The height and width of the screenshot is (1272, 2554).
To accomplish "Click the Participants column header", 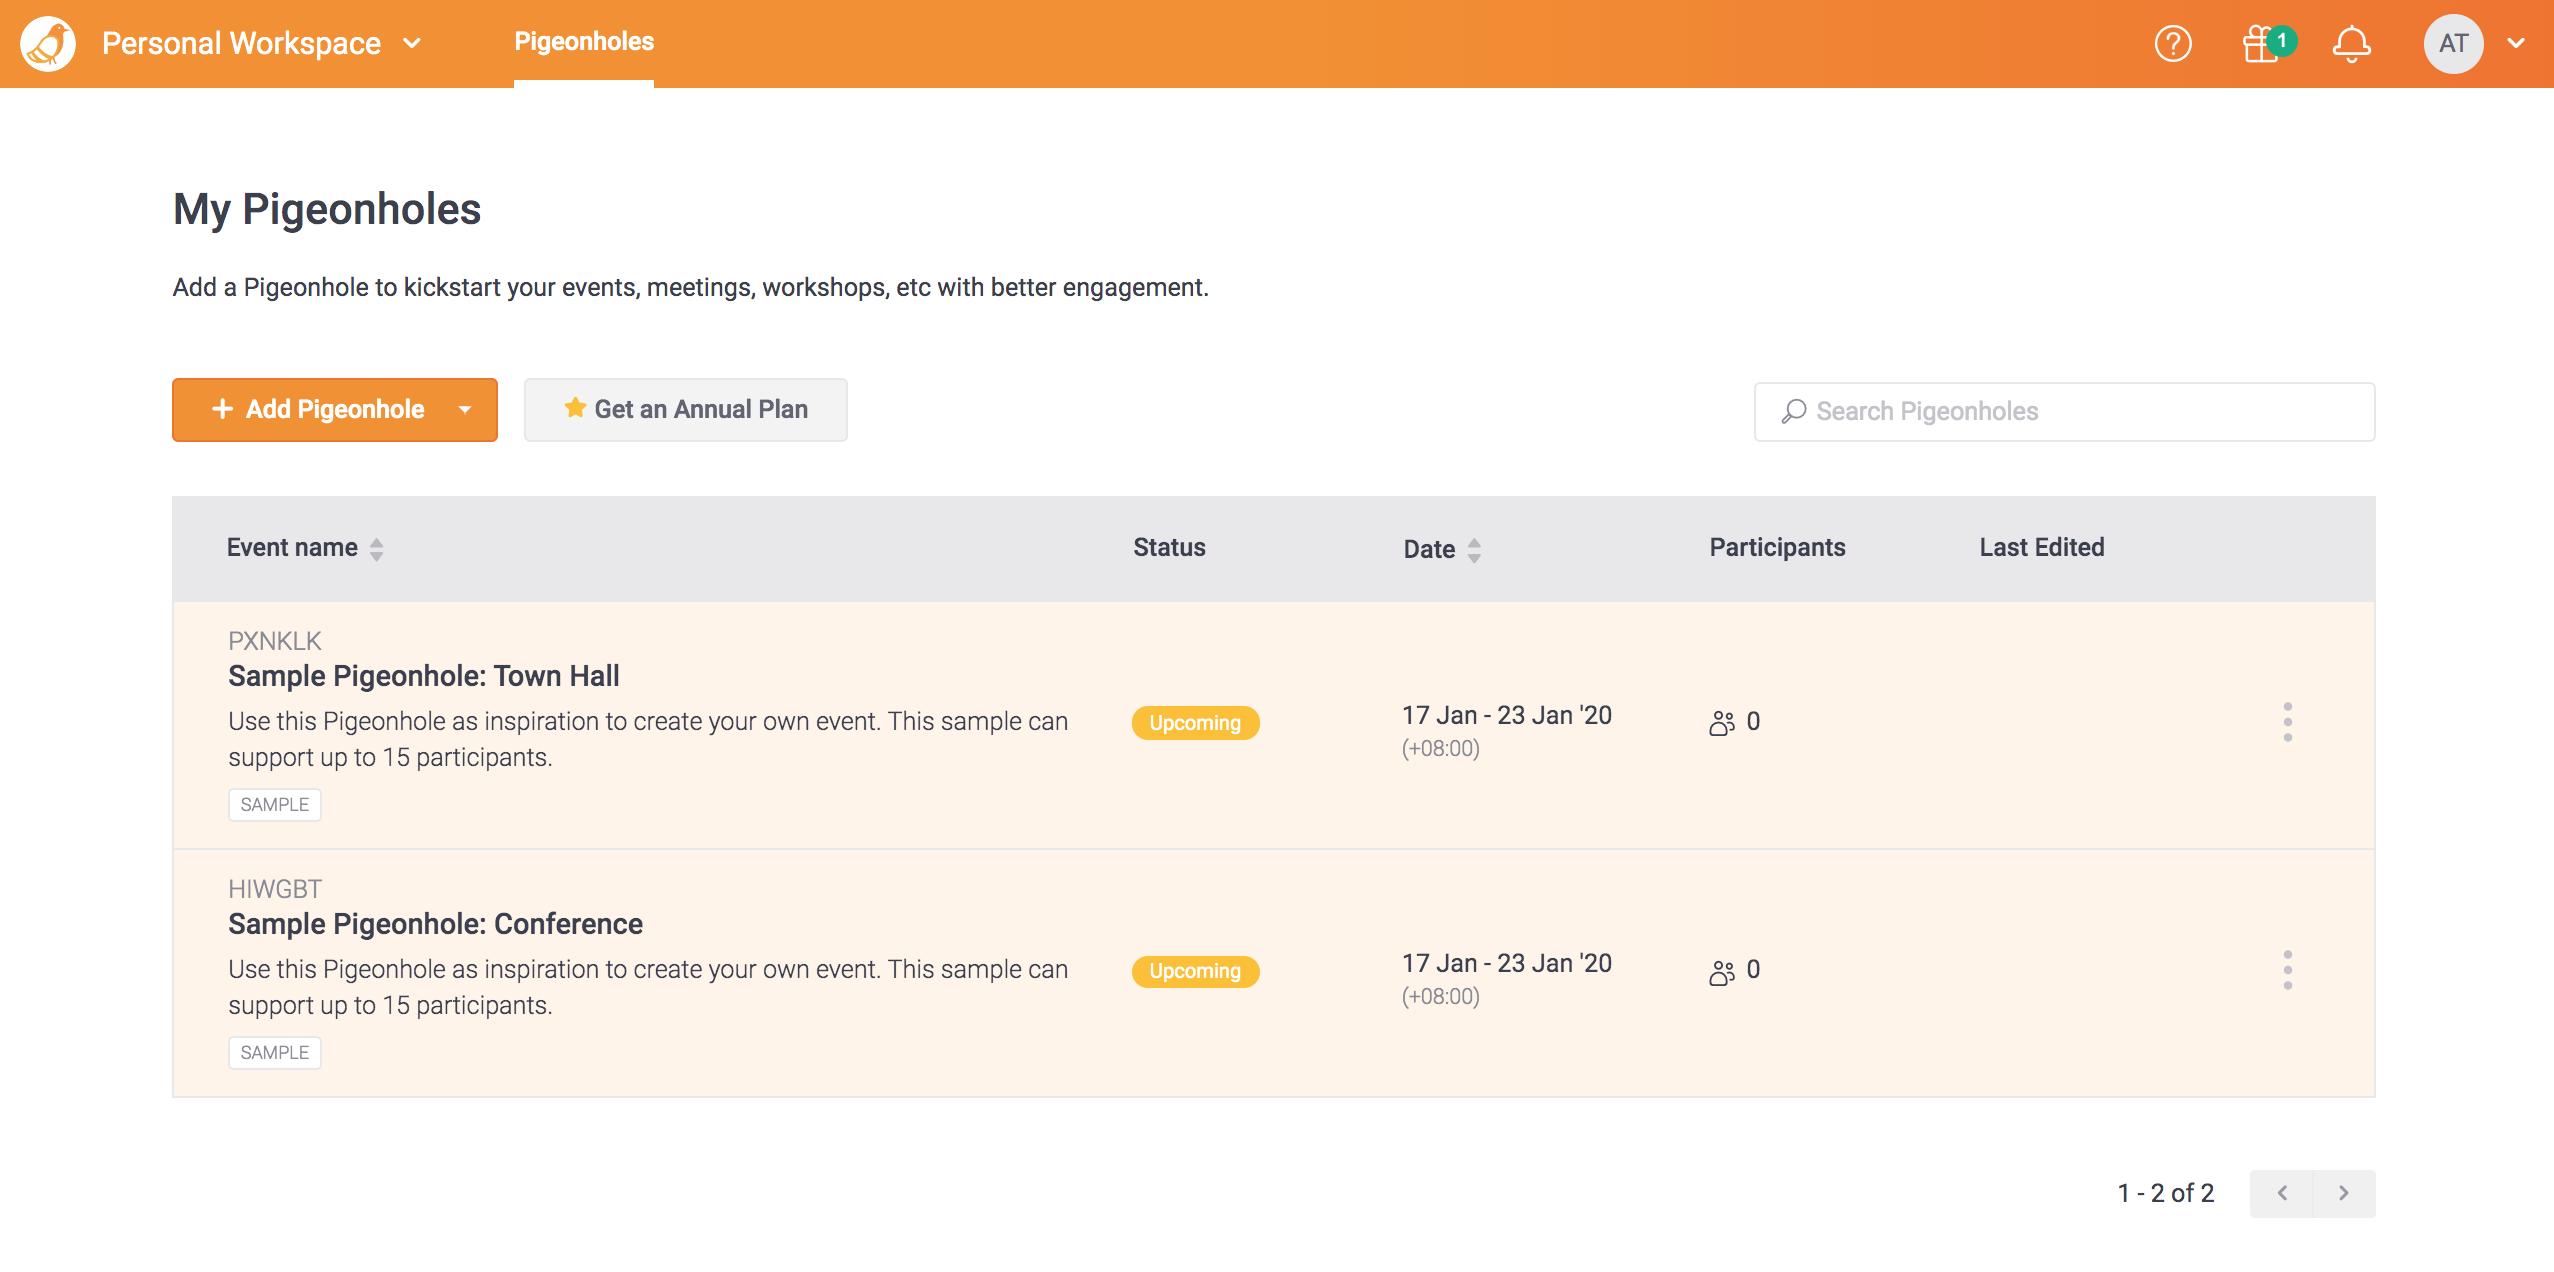I will pyautogui.click(x=1777, y=547).
